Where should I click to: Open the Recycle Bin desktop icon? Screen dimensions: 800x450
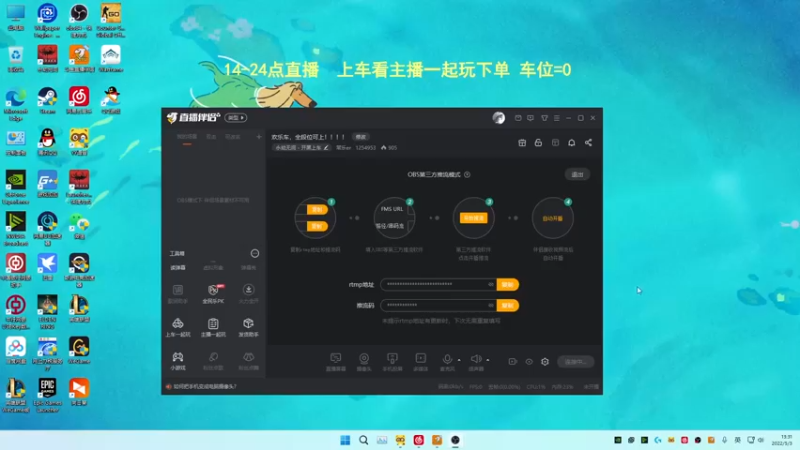(15, 59)
